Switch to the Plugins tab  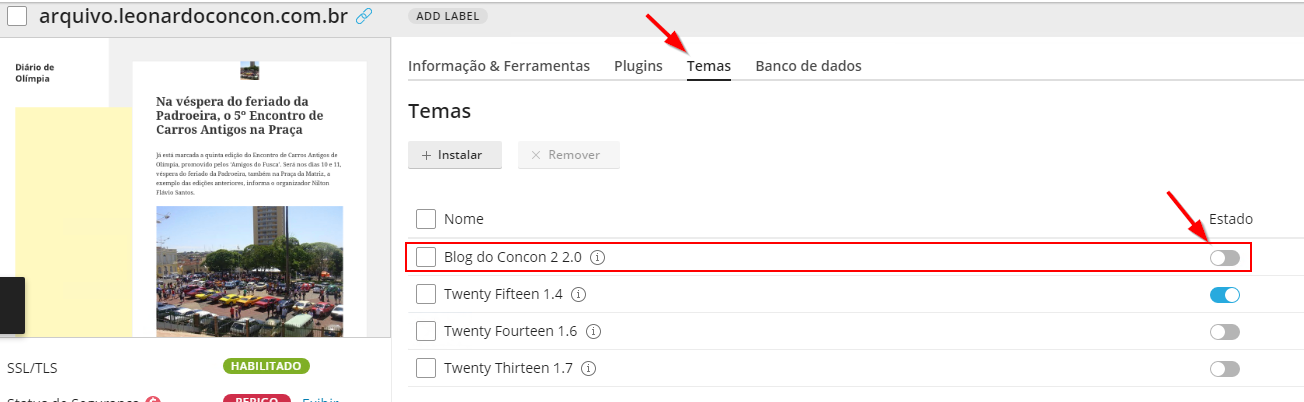click(638, 66)
